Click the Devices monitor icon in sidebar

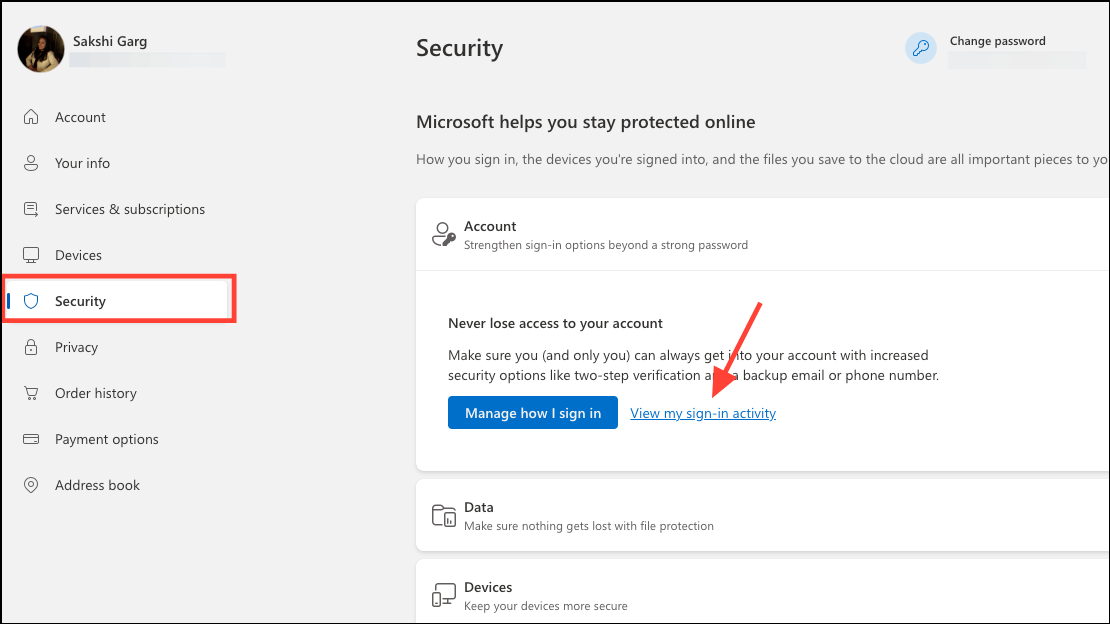click(x=32, y=255)
